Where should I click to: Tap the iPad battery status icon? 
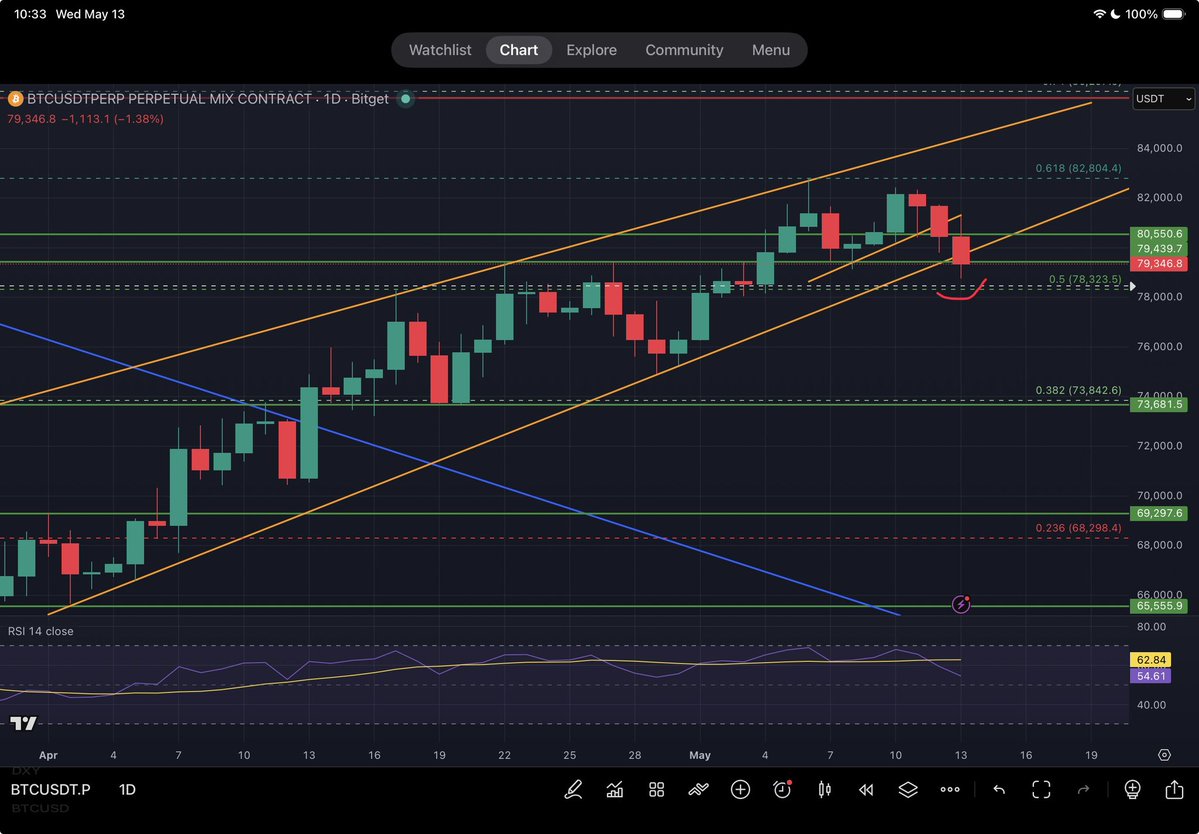click(1174, 14)
